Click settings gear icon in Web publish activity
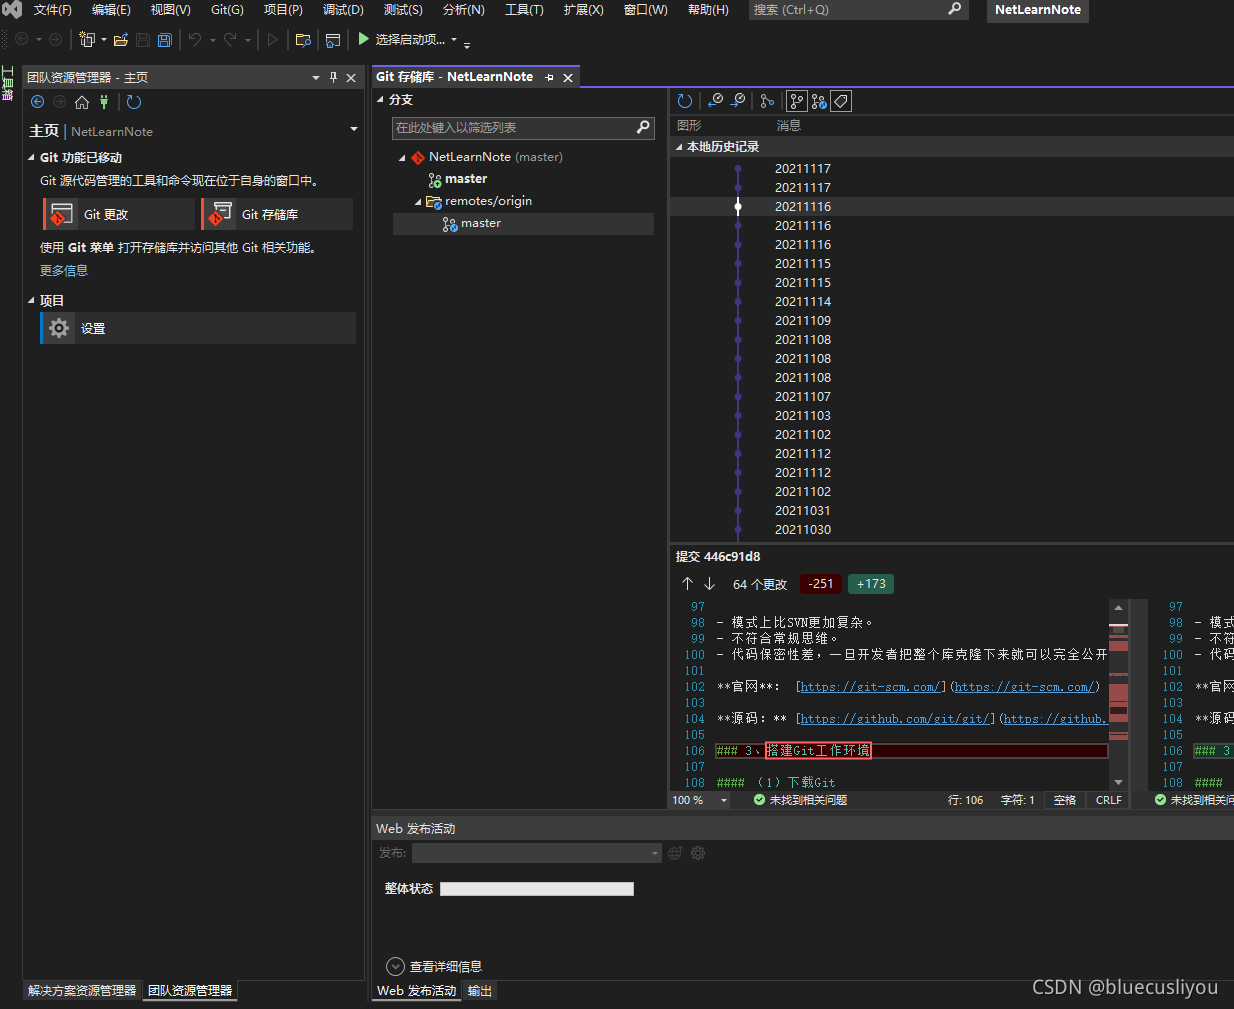The image size is (1234, 1009). [x=698, y=853]
